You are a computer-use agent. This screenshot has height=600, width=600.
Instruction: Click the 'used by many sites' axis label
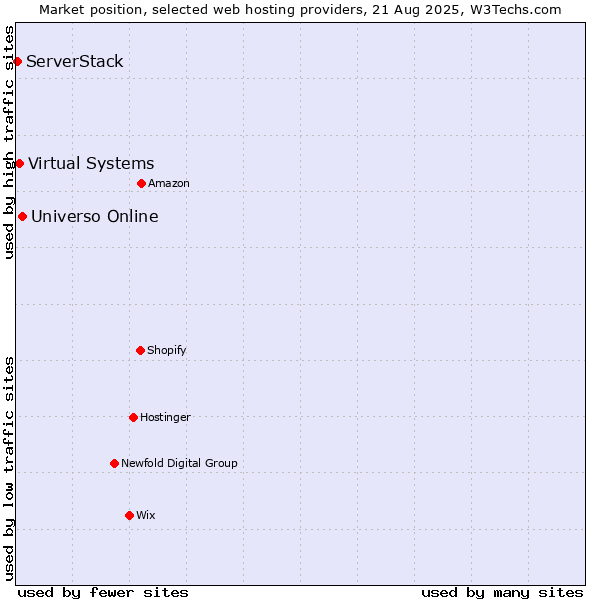pyautogui.click(x=502, y=593)
